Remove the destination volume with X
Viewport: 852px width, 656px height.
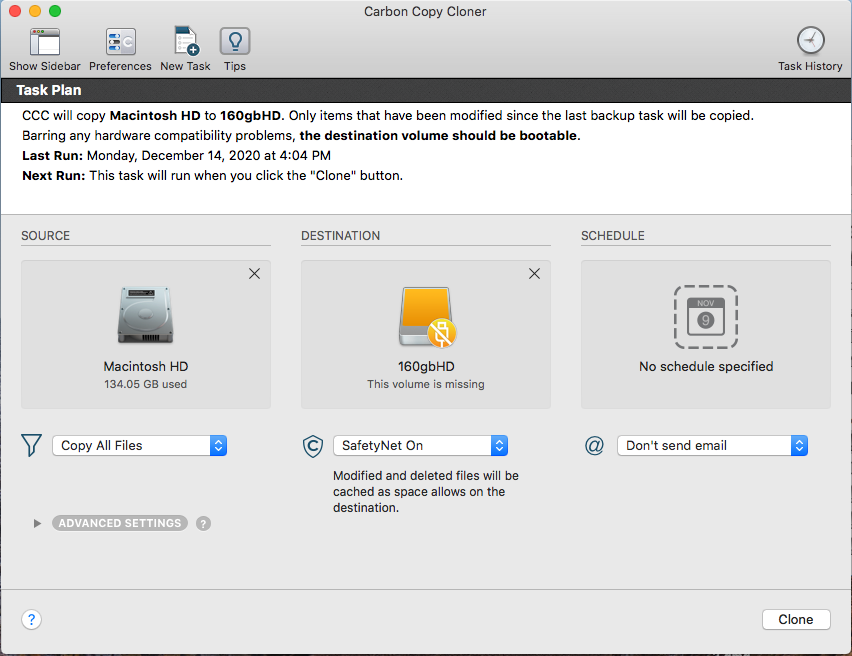pos(534,274)
